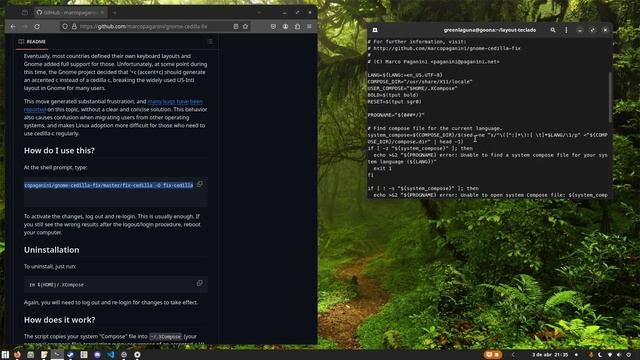Open the purple round app in taskbar
Image resolution: width=640 pixels, height=360 pixels.
[97, 355]
